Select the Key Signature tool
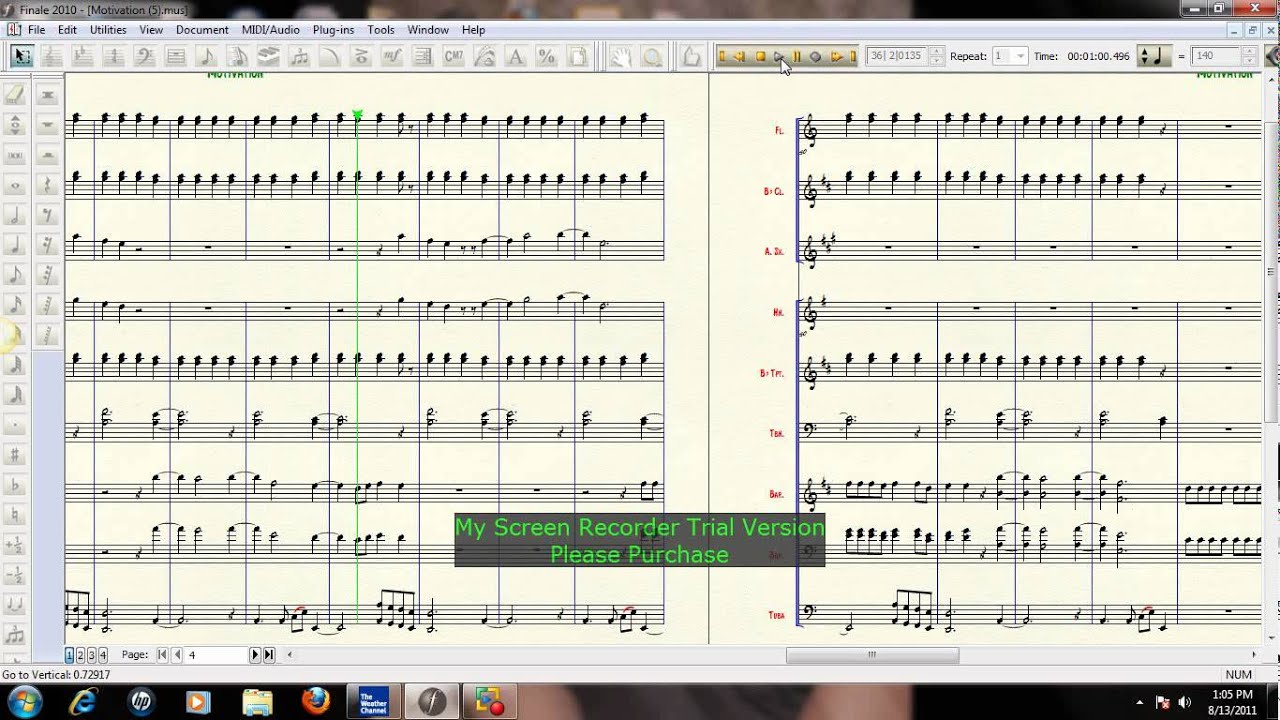1280x720 pixels. click(x=82, y=56)
